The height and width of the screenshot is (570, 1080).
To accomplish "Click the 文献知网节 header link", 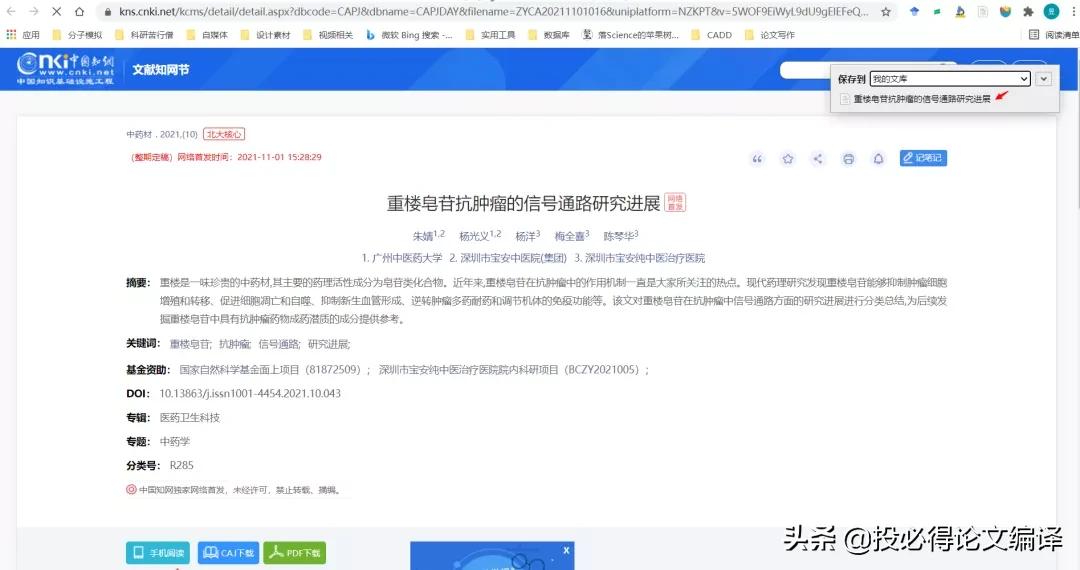I will [160, 70].
